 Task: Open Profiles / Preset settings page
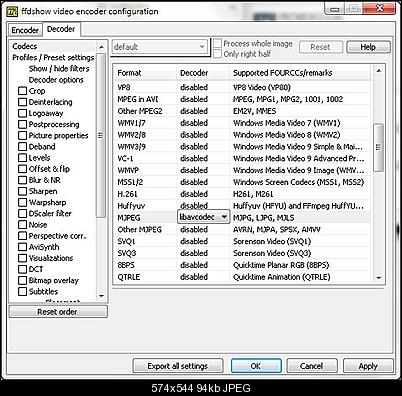click(x=53, y=58)
